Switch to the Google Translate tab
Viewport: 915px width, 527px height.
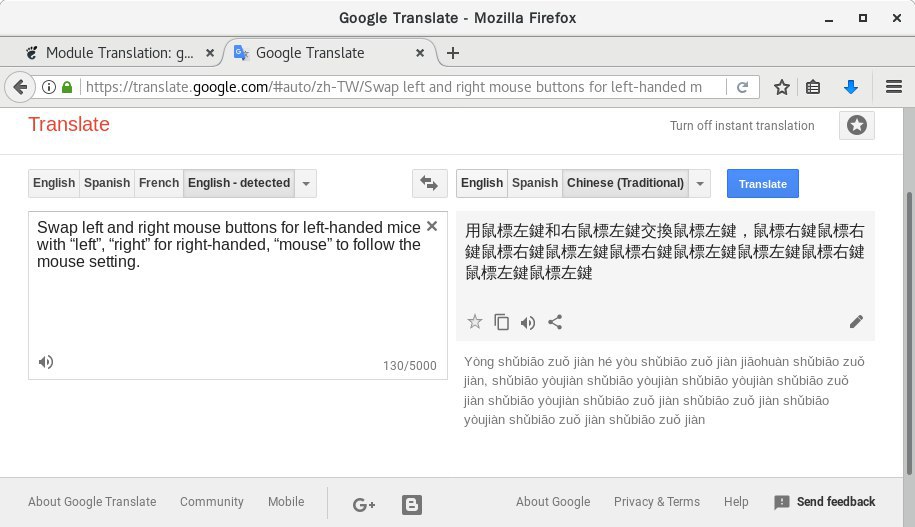330,53
